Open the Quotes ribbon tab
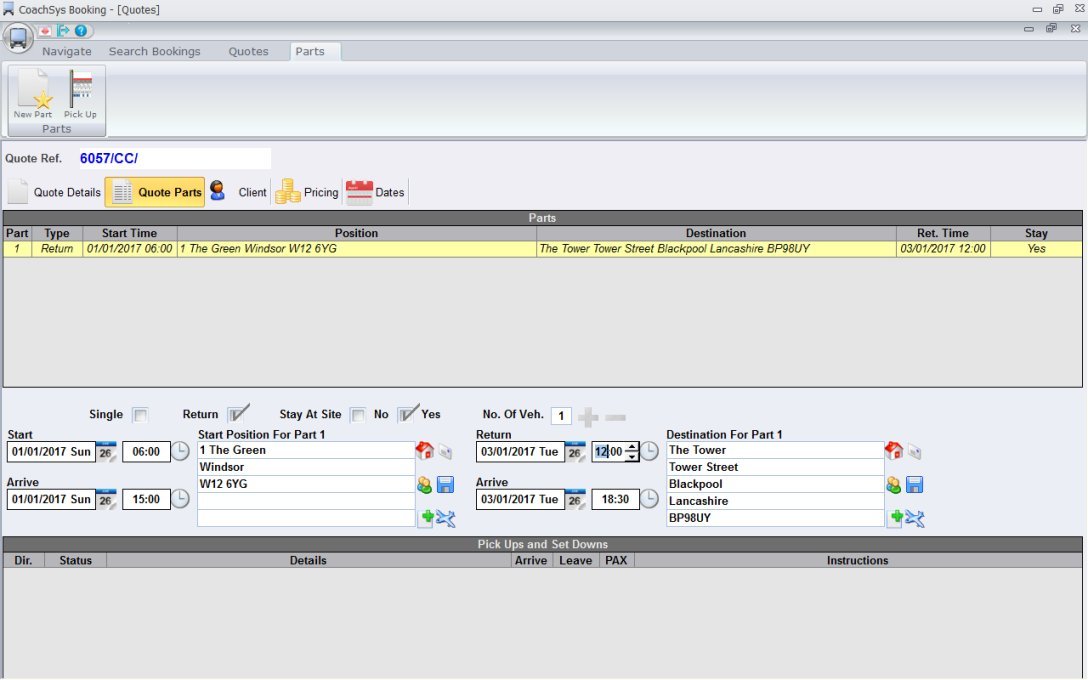The height and width of the screenshot is (680, 1088). pos(248,51)
